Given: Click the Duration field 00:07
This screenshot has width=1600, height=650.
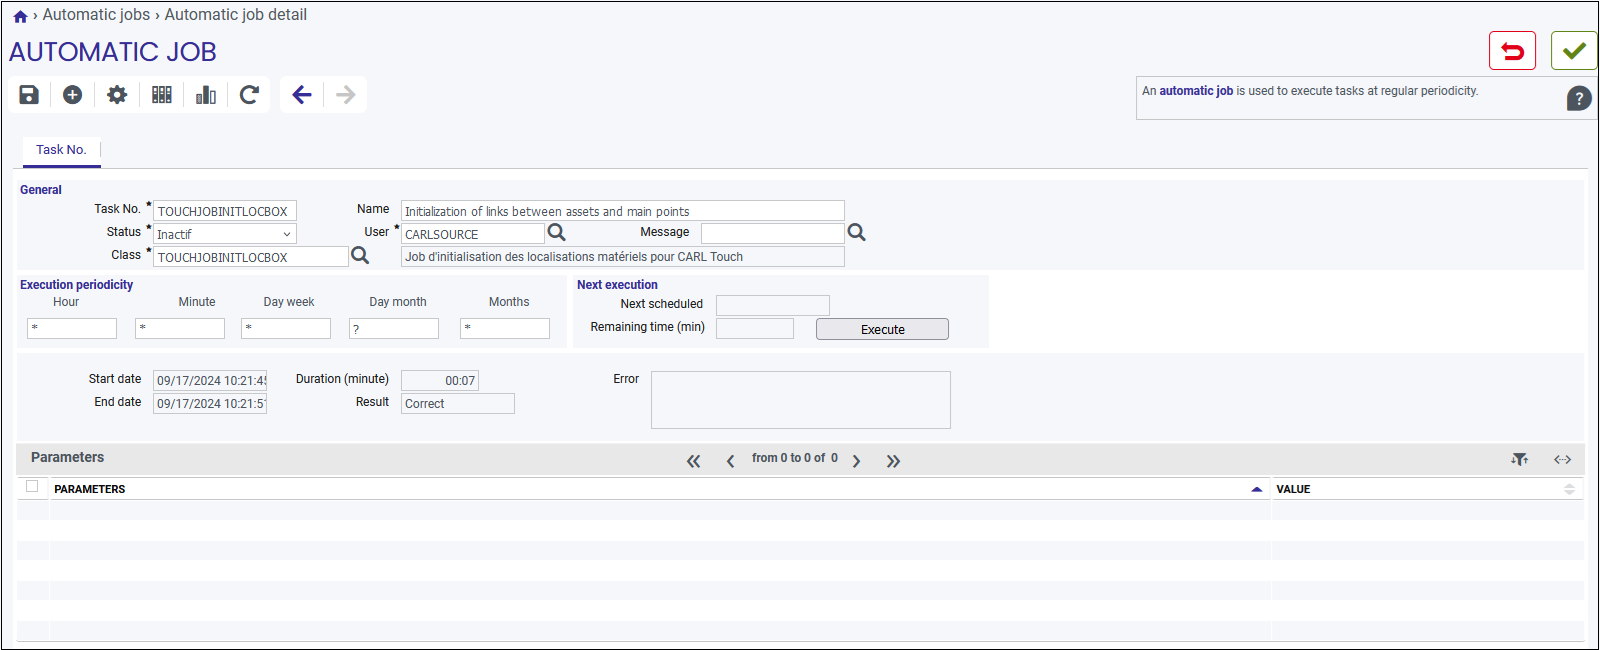Looking at the screenshot, I should click(440, 380).
